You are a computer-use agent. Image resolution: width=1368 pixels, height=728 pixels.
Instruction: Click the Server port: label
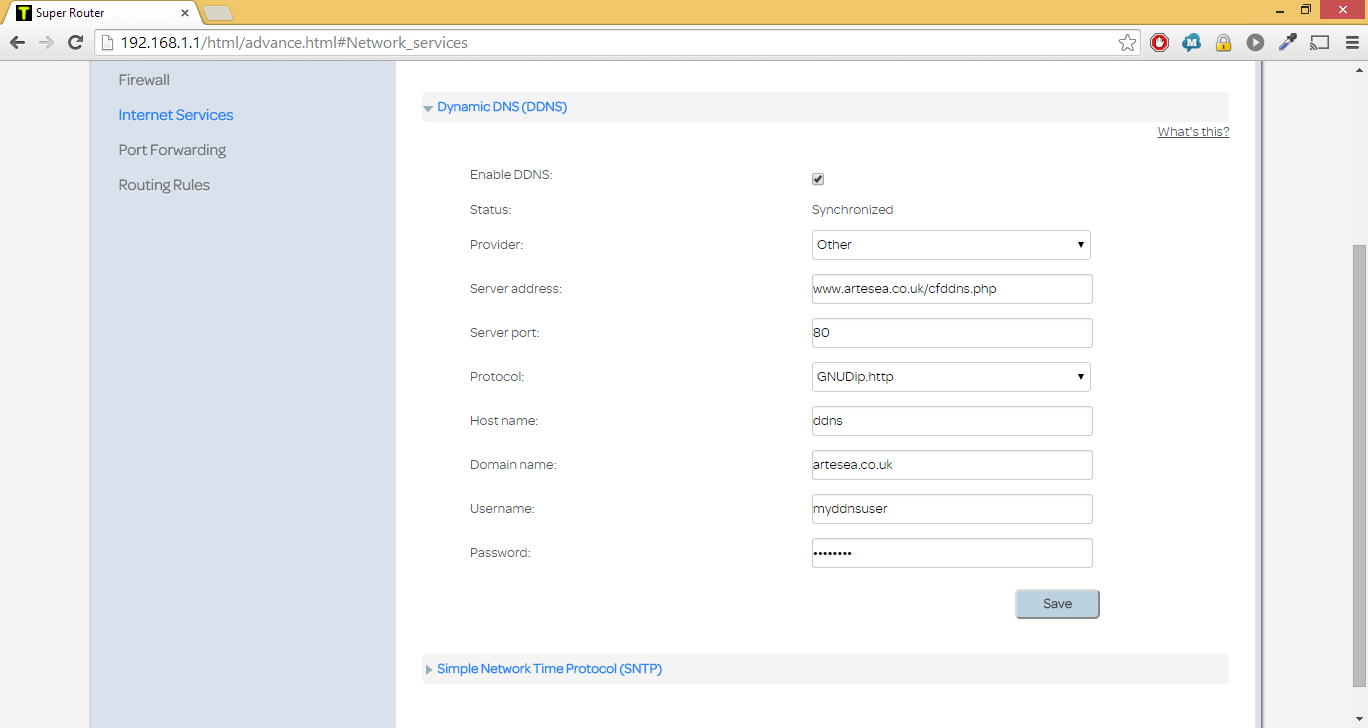505,333
